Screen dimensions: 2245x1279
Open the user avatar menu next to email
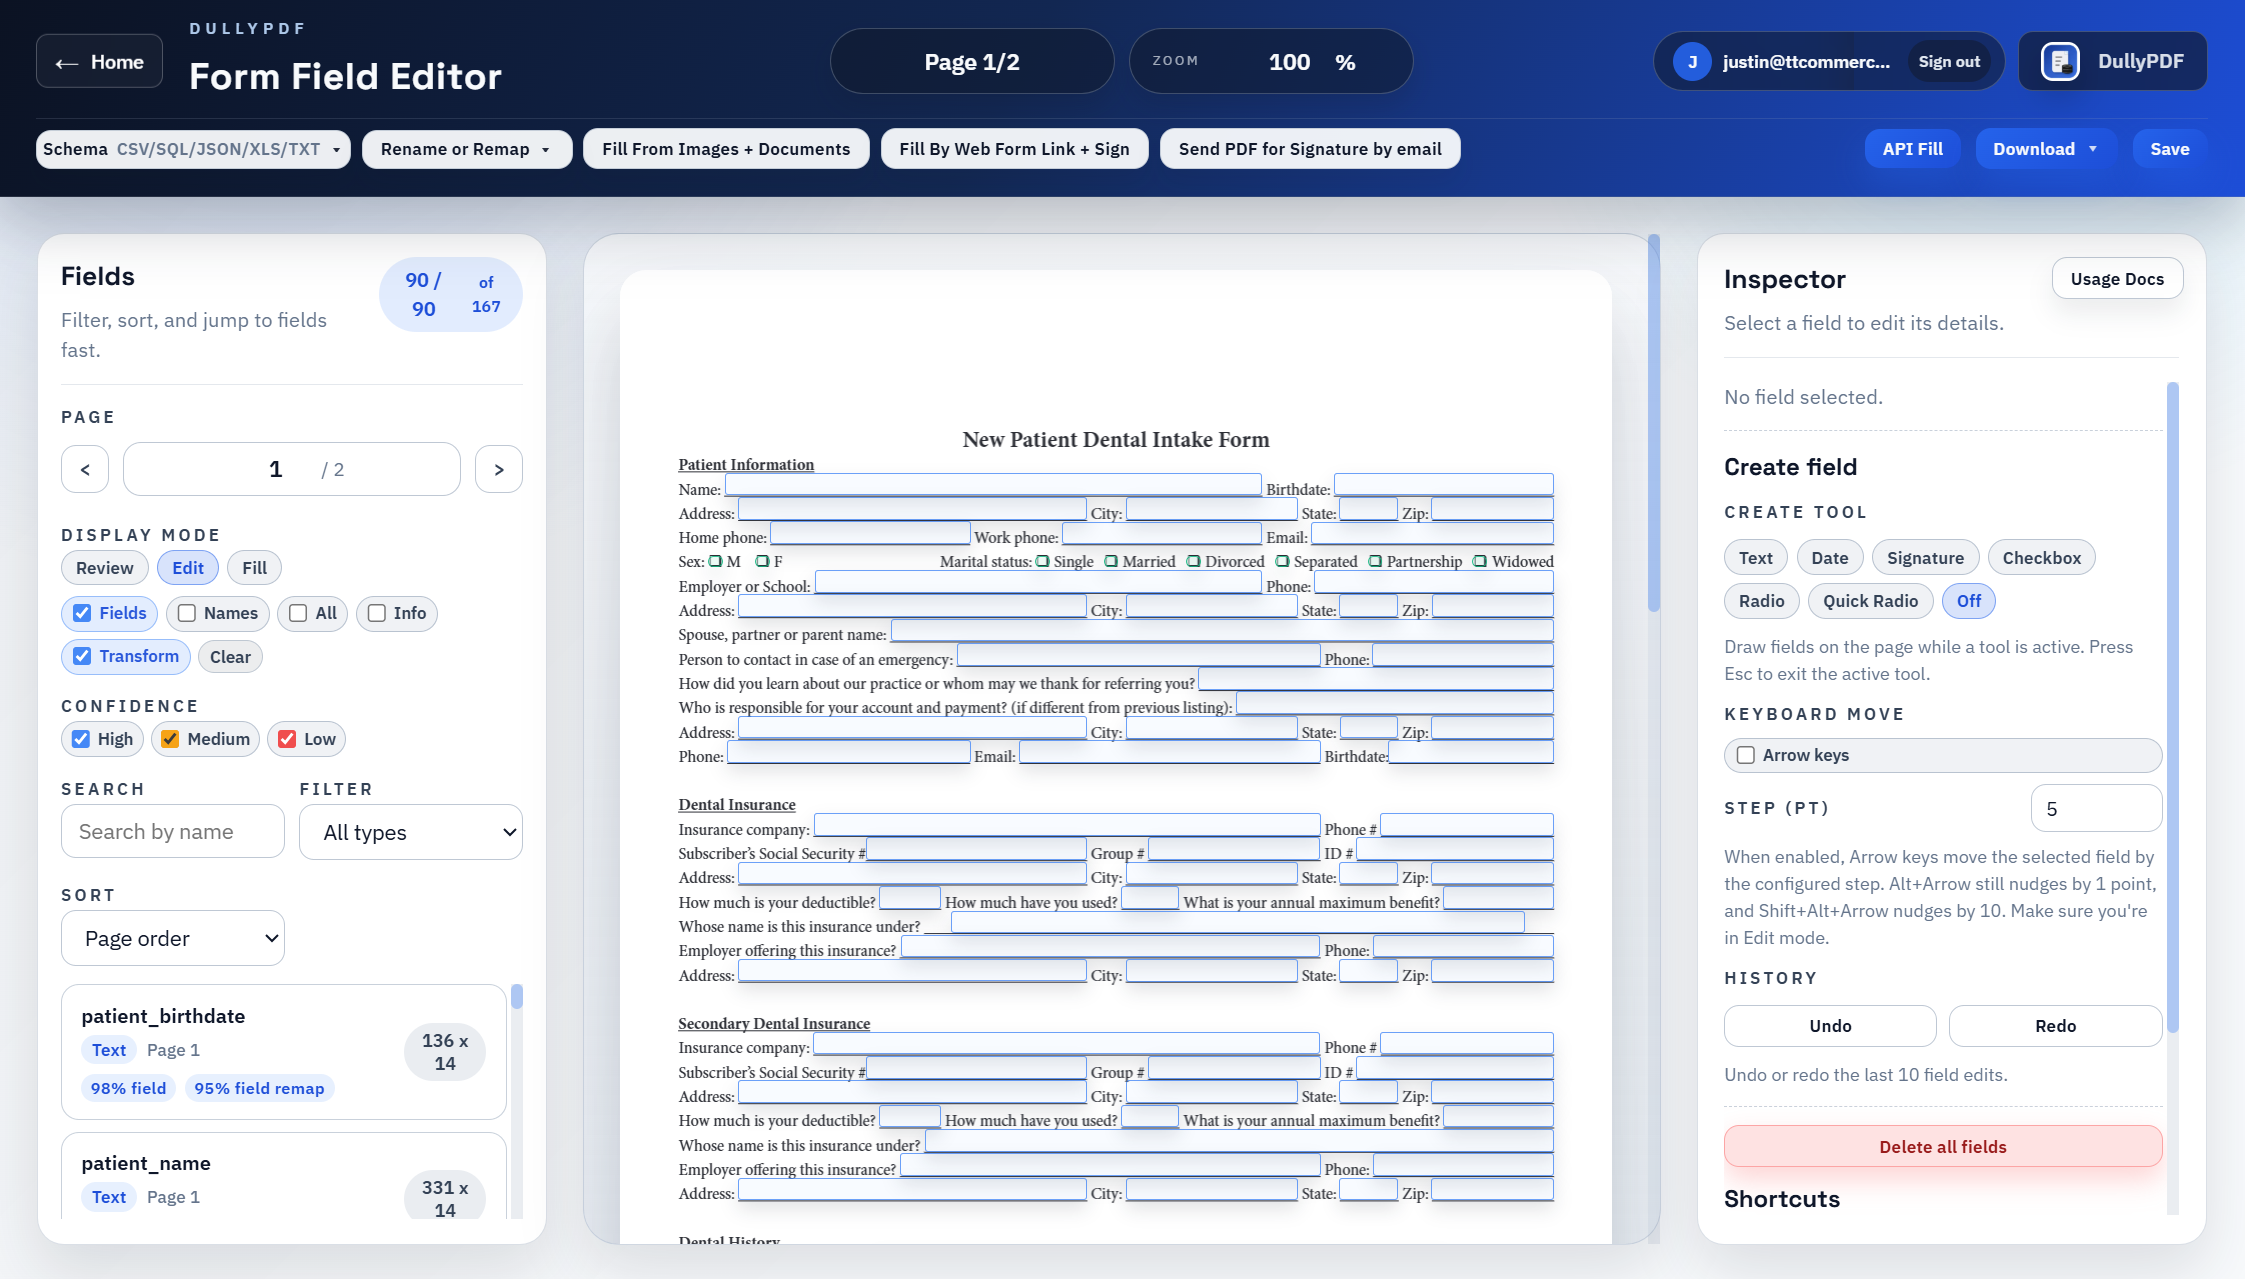[1692, 61]
